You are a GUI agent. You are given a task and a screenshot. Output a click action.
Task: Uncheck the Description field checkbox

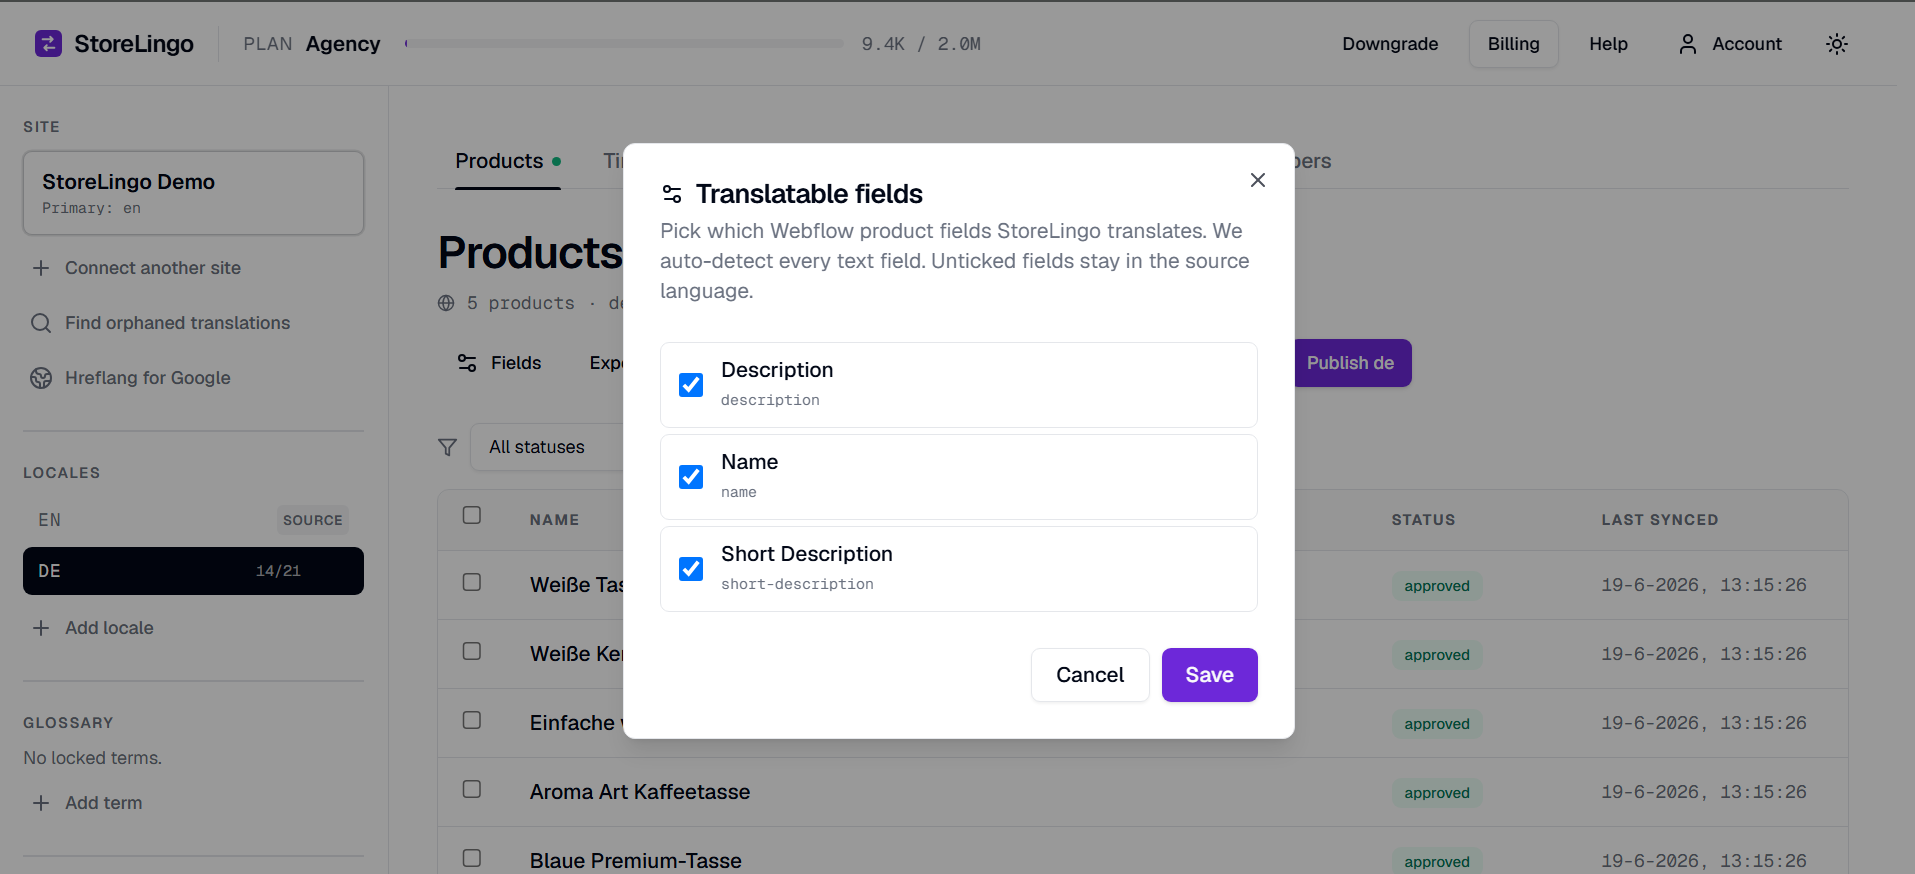(691, 385)
